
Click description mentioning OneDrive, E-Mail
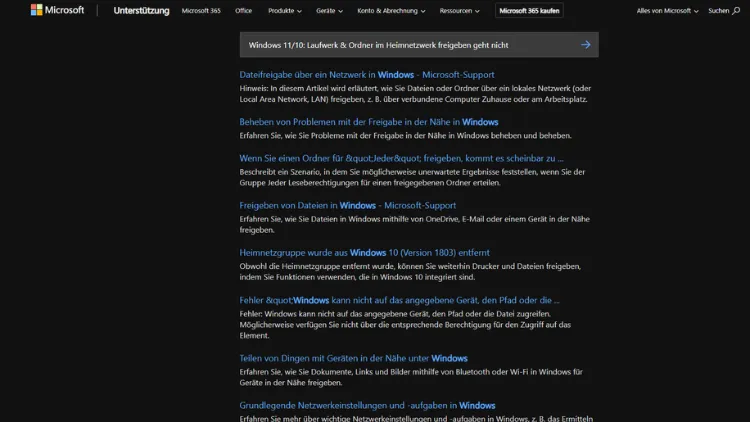pyautogui.click(x=415, y=224)
